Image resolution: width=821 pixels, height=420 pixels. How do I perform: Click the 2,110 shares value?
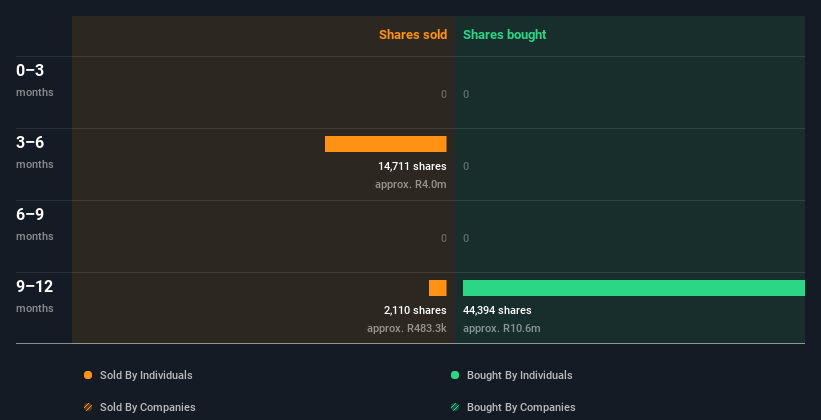pyautogui.click(x=415, y=311)
